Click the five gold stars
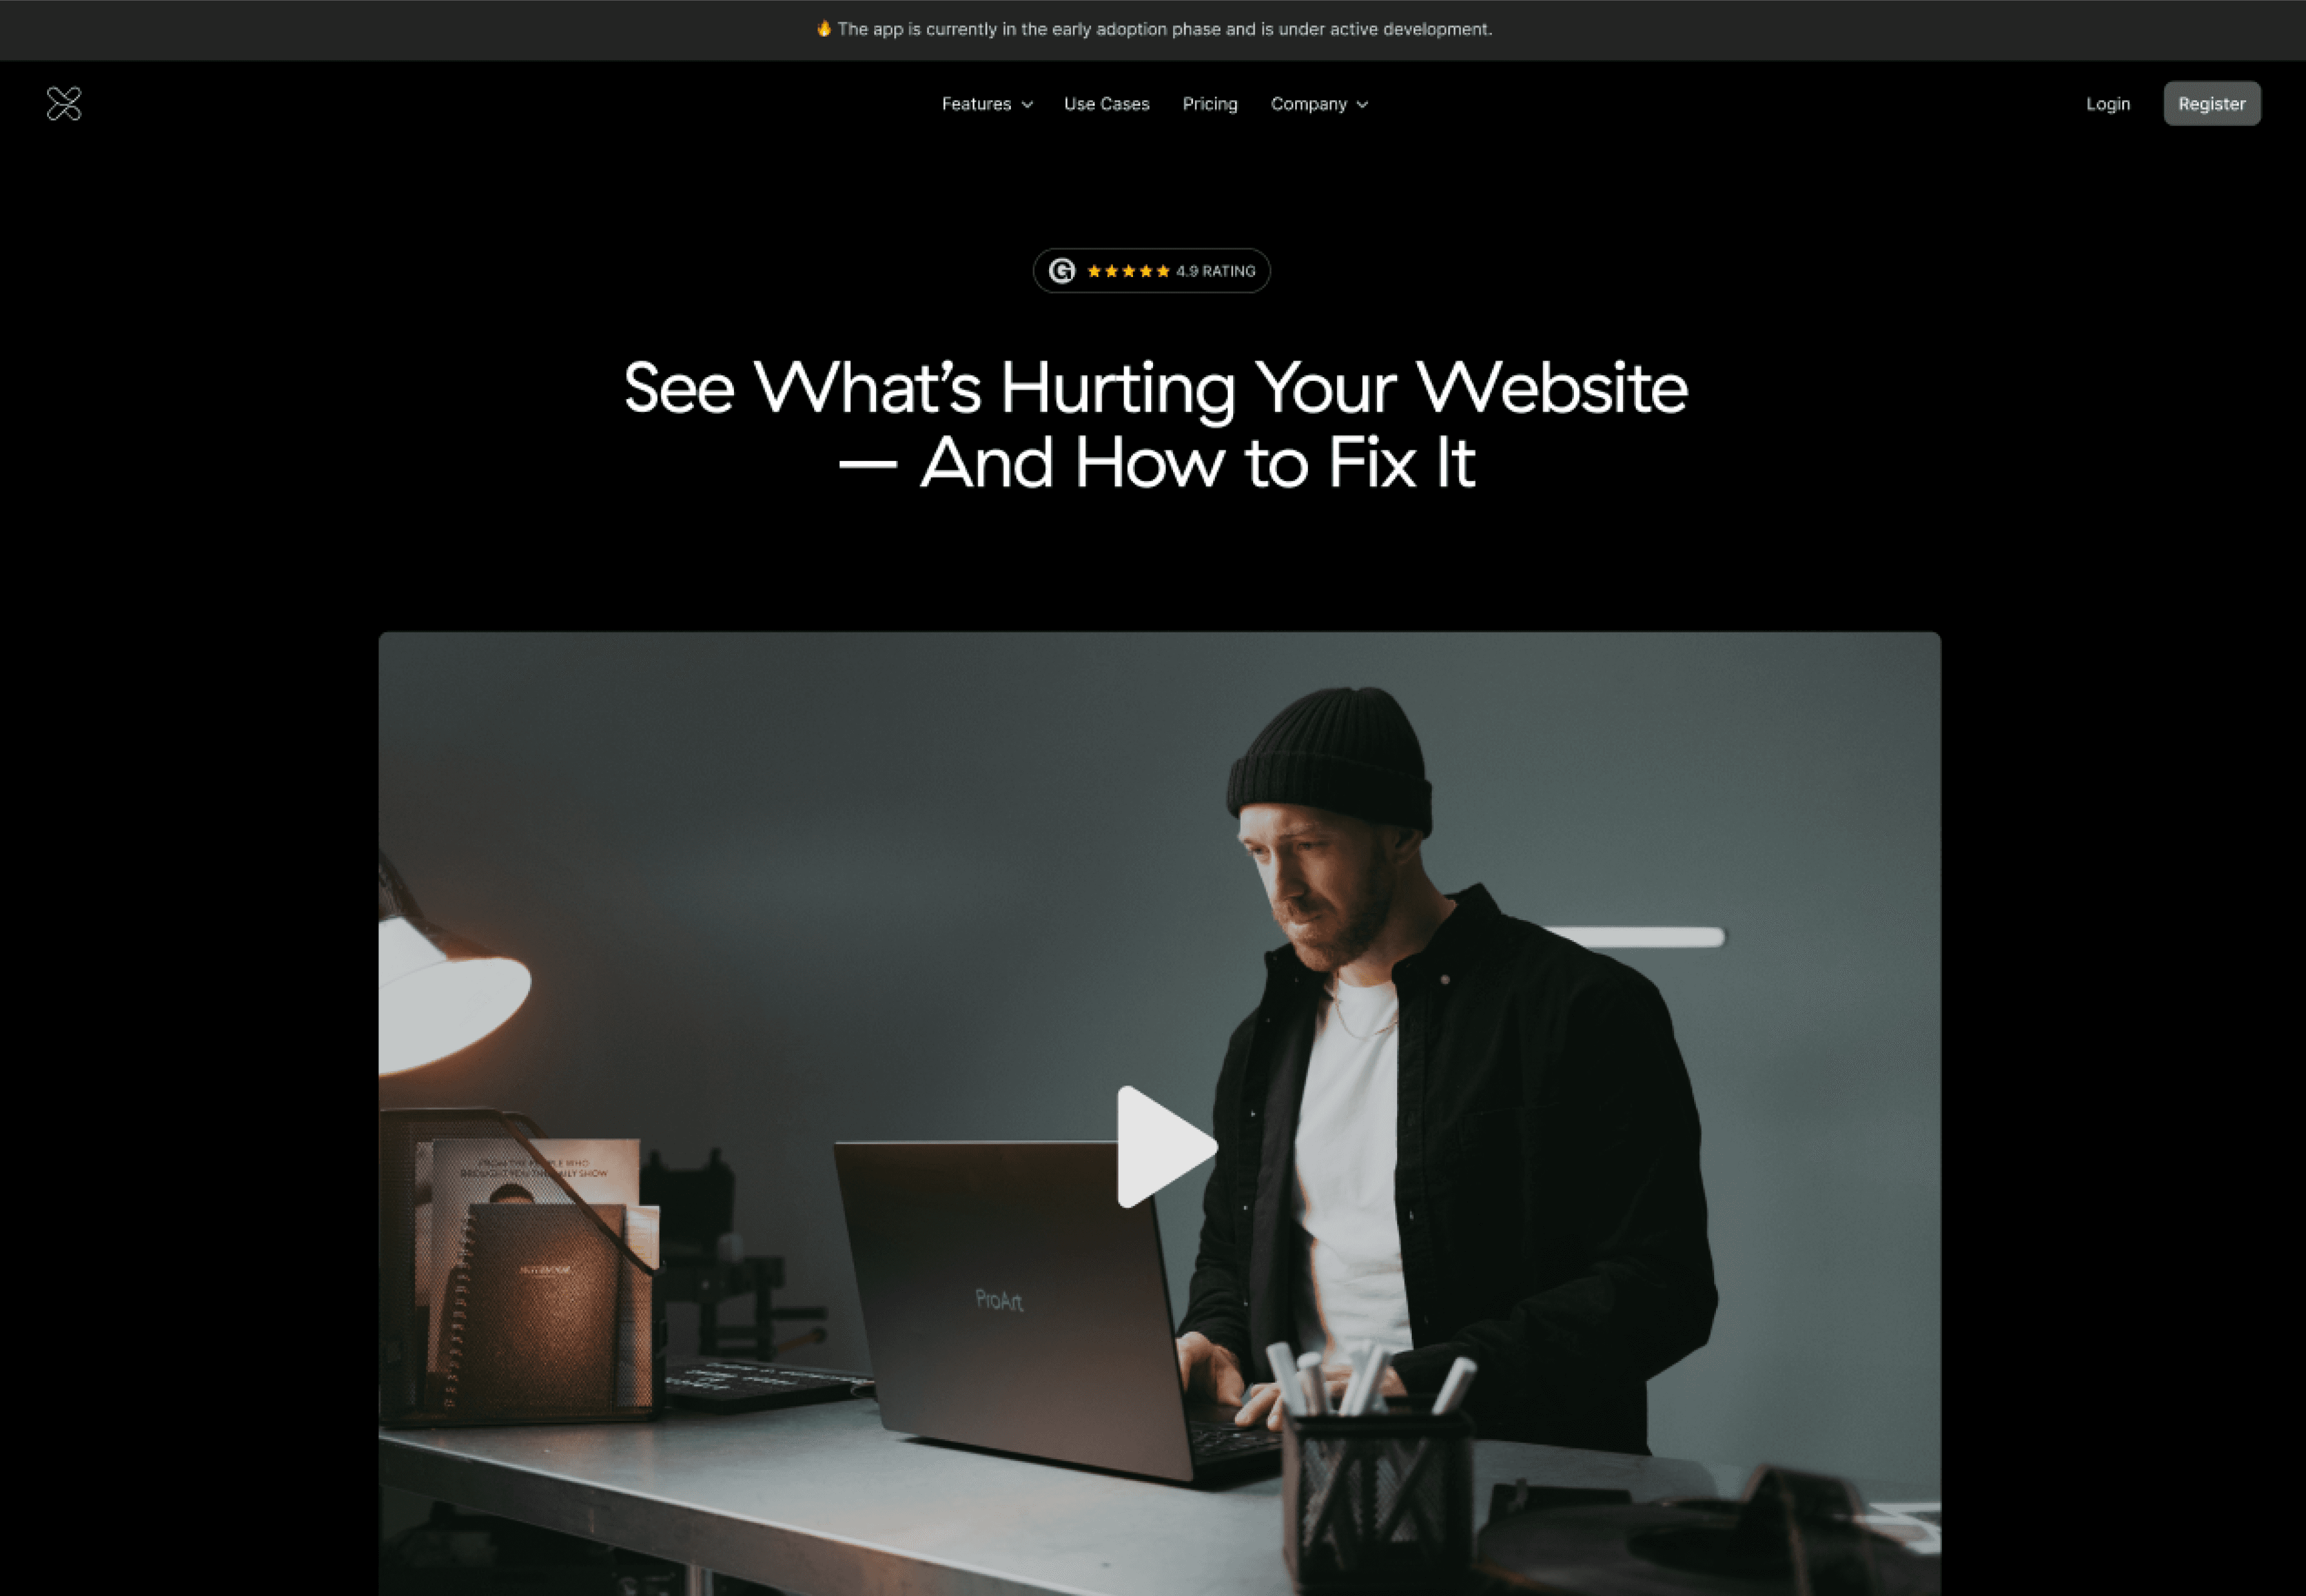Screen dimensions: 2306x1596 pyautogui.click(x=1128, y=271)
